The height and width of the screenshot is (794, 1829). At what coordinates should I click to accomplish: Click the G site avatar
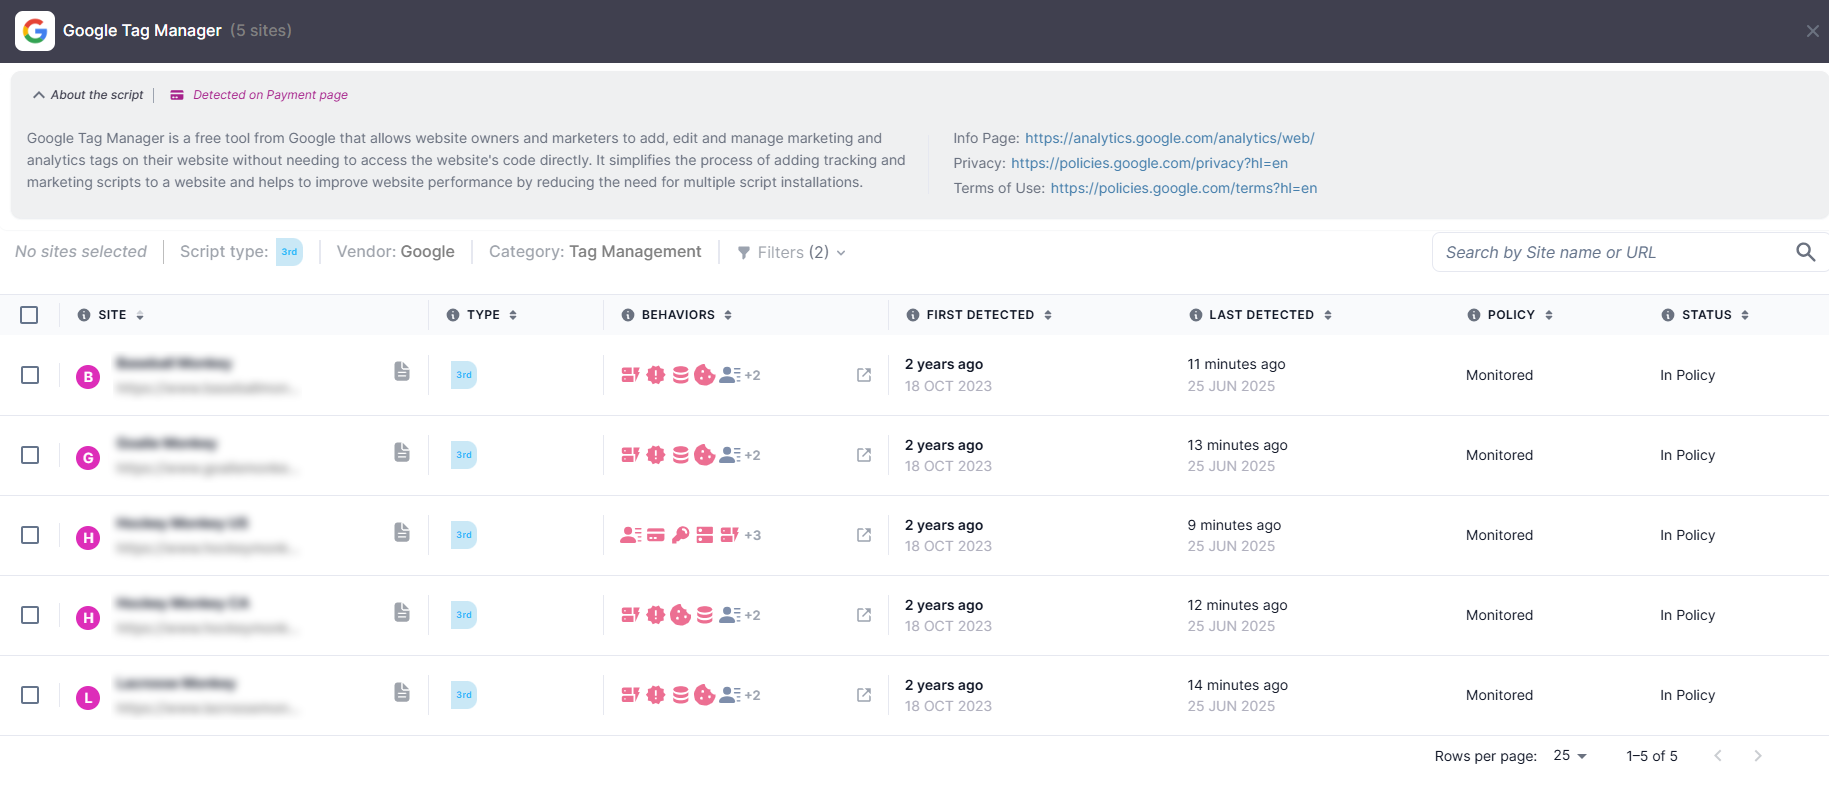coord(88,457)
